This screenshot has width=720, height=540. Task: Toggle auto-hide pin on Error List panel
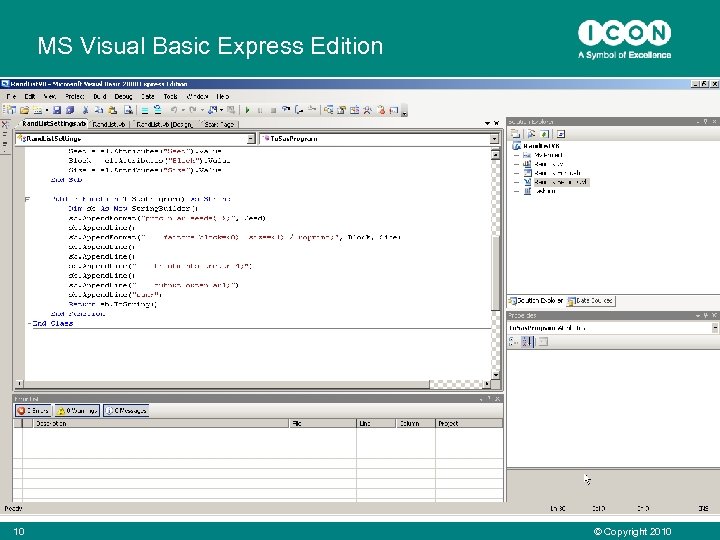(x=489, y=399)
